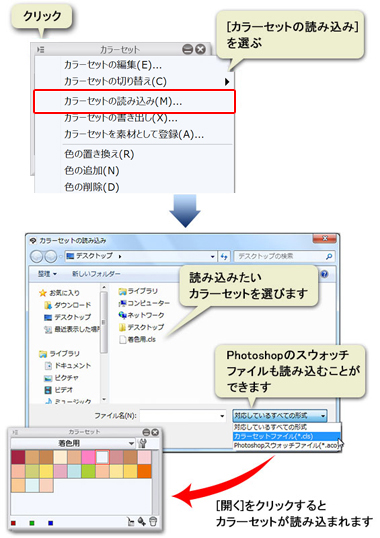The width and height of the screenshot is (380, 538).
Task: Click the trash icon in color set panel
Action: pyautogui.click(x=153, y=522)
